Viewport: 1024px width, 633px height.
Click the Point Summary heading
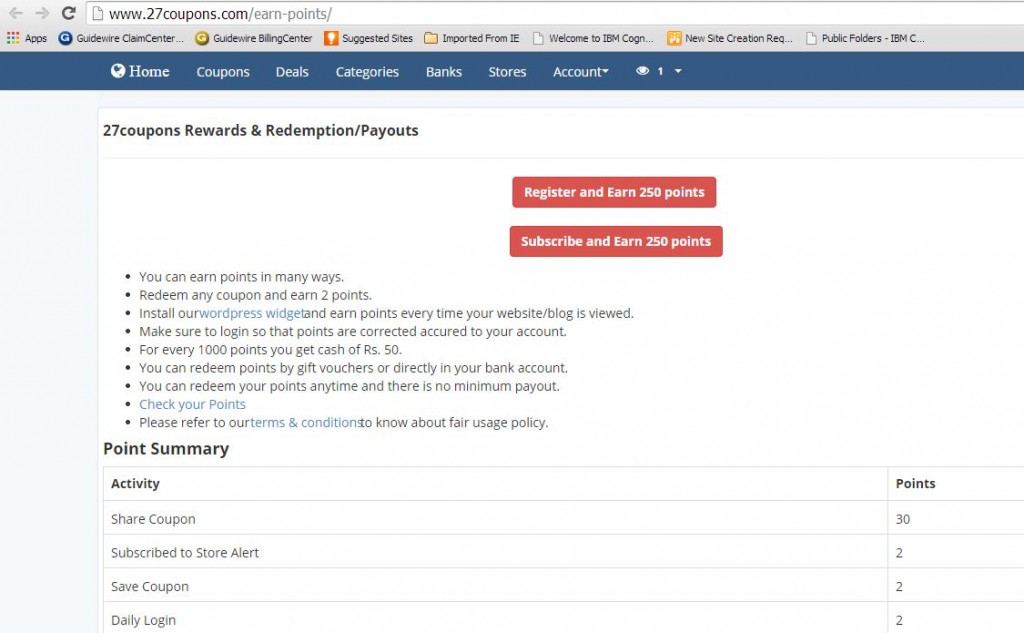pyautogui.click(x=166, y=449)
